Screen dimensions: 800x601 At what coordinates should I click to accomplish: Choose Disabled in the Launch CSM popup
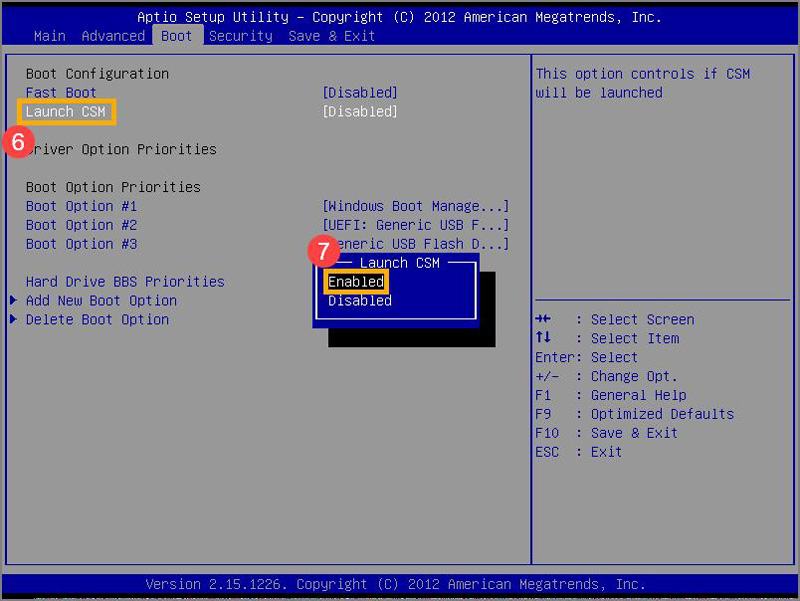coord(360,301)
